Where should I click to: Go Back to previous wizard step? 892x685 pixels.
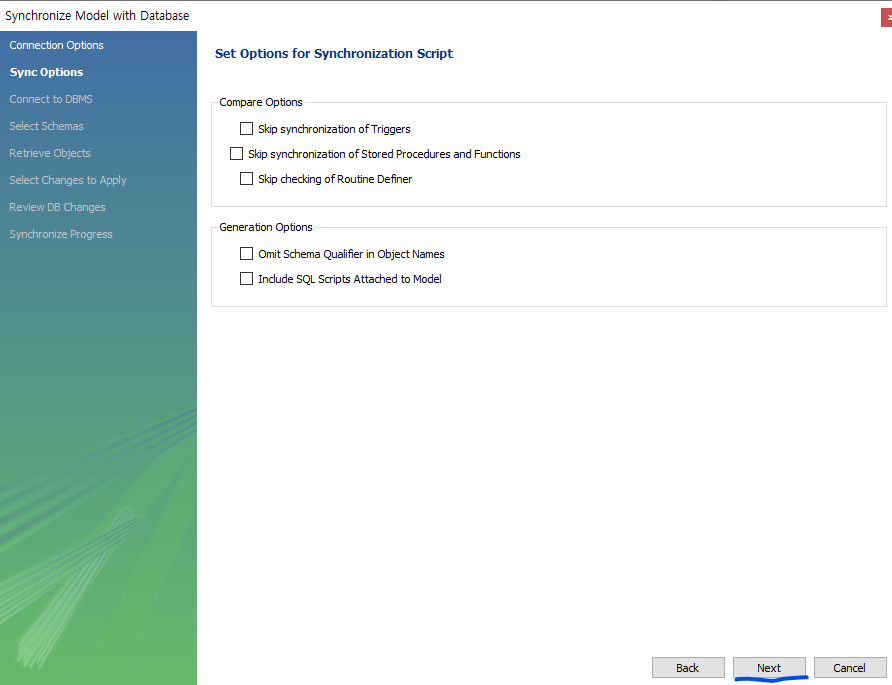click(x=688, y=668)
